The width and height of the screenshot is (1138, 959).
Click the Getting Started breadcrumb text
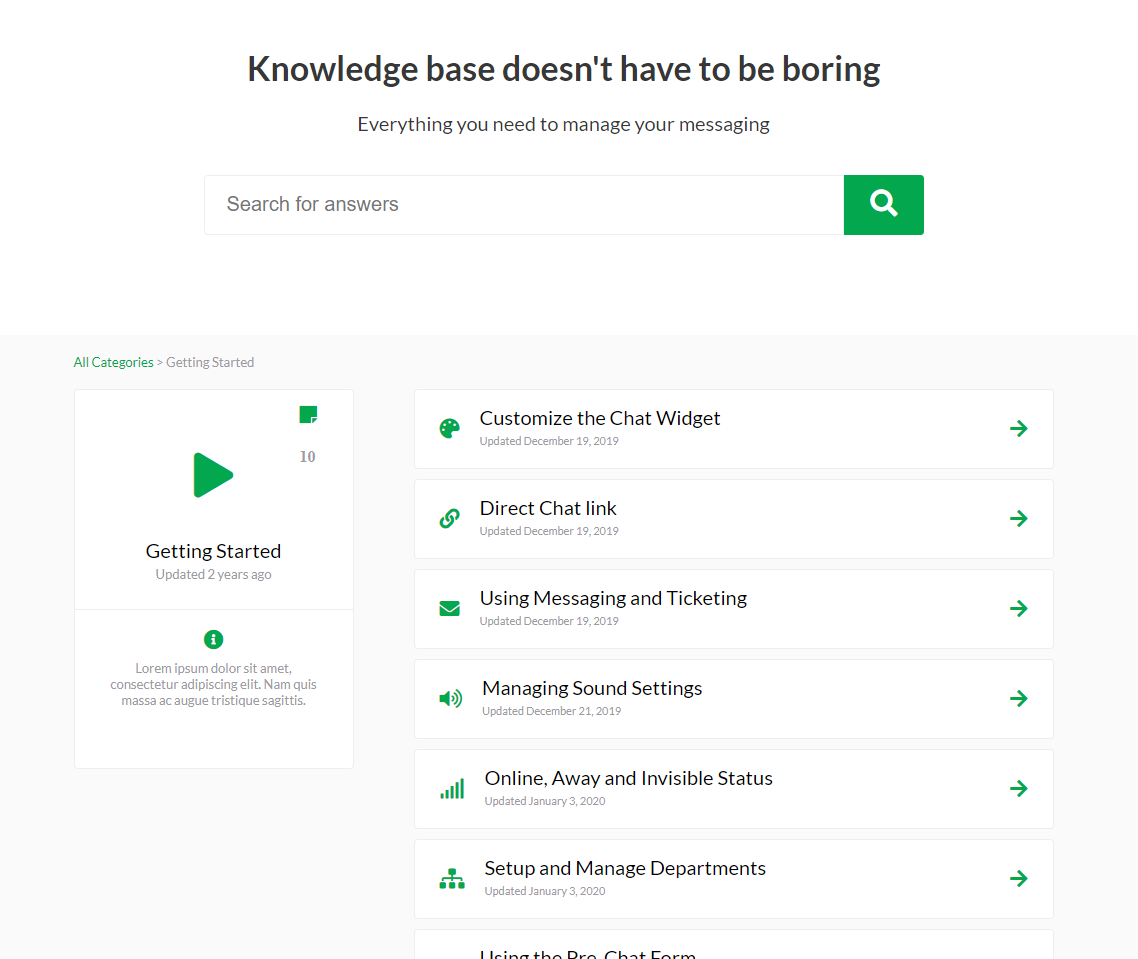click(x=210, y=362)
